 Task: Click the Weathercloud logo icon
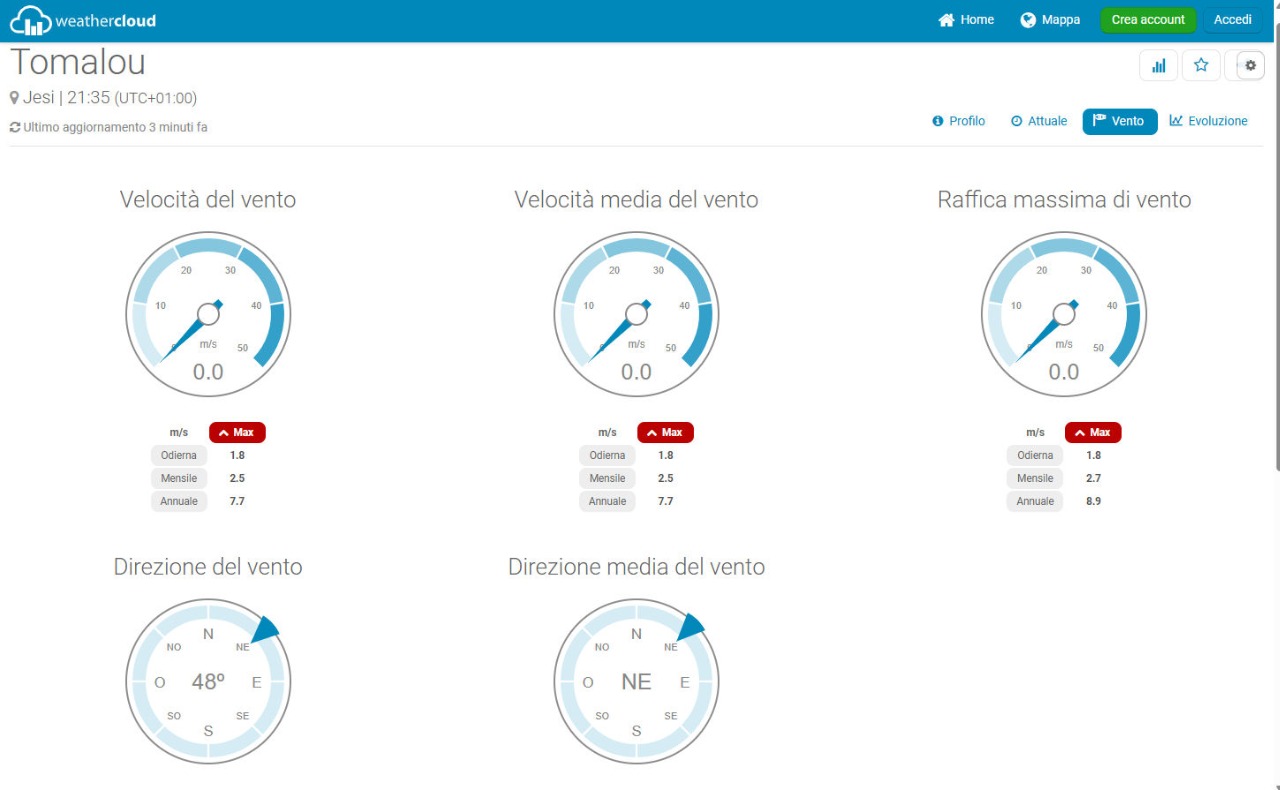coord(30,20)
